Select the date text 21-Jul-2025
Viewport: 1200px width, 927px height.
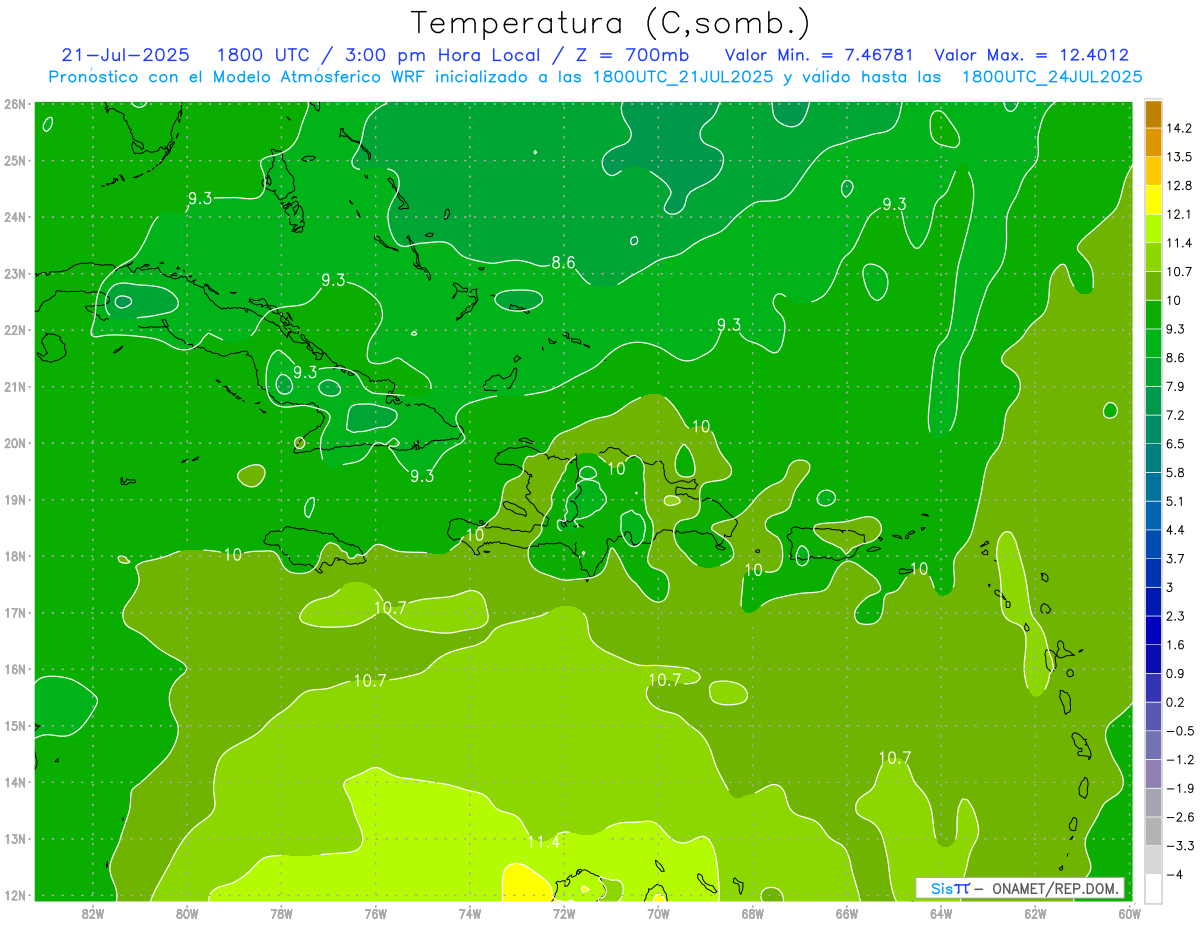[126, 55]
